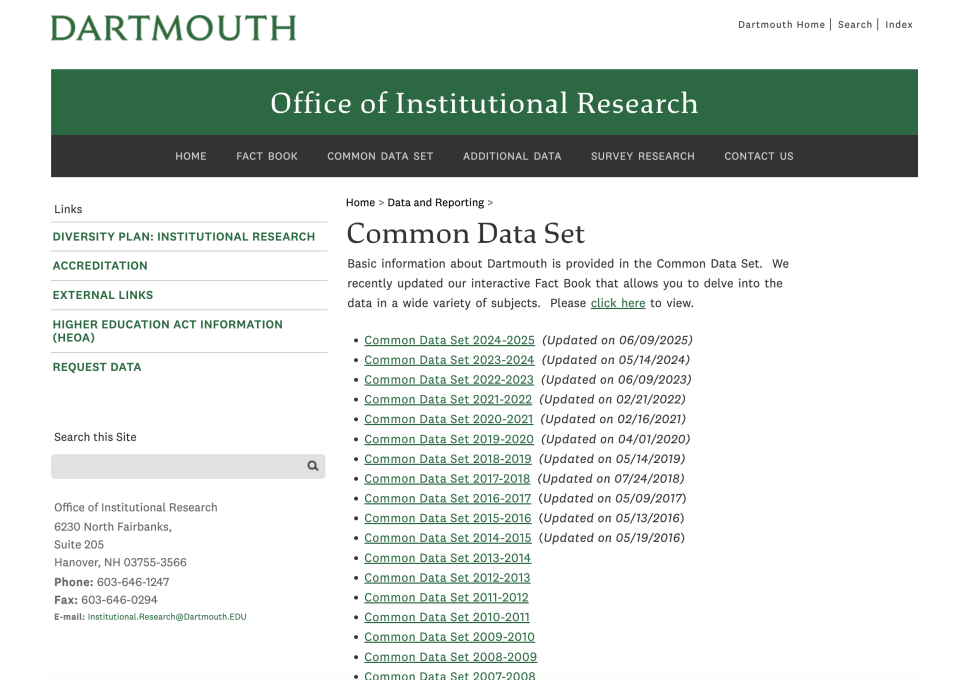Image resolution: width=966 pixels, height=680 pixels.
Task: Select Additional Data in navigation bar
Action: coord(512,156)
